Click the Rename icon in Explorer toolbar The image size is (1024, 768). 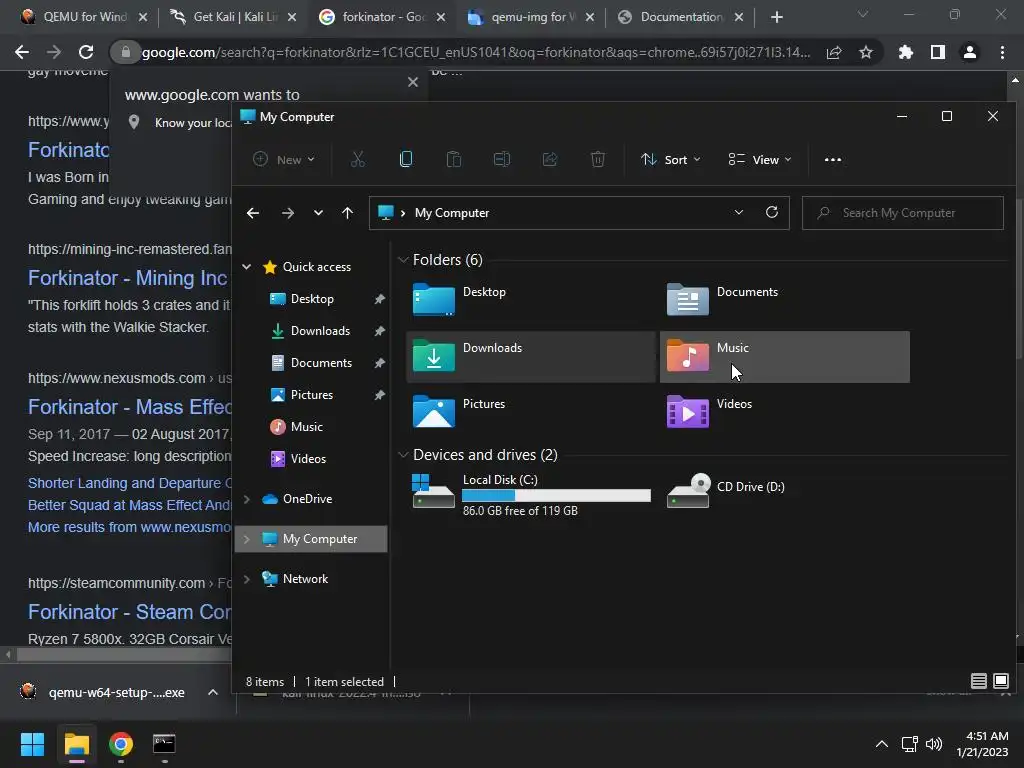point(502,159)
